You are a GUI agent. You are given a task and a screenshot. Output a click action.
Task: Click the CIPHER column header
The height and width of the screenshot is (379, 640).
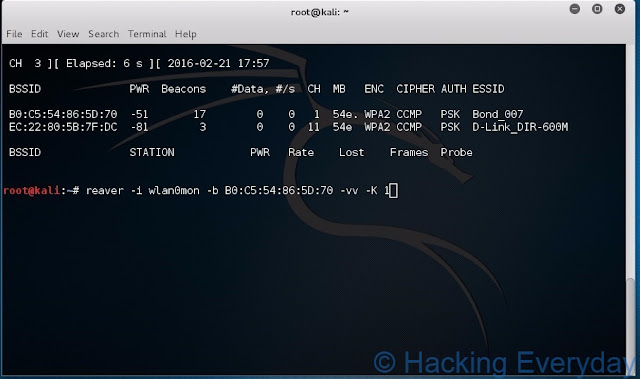(416, 89)
